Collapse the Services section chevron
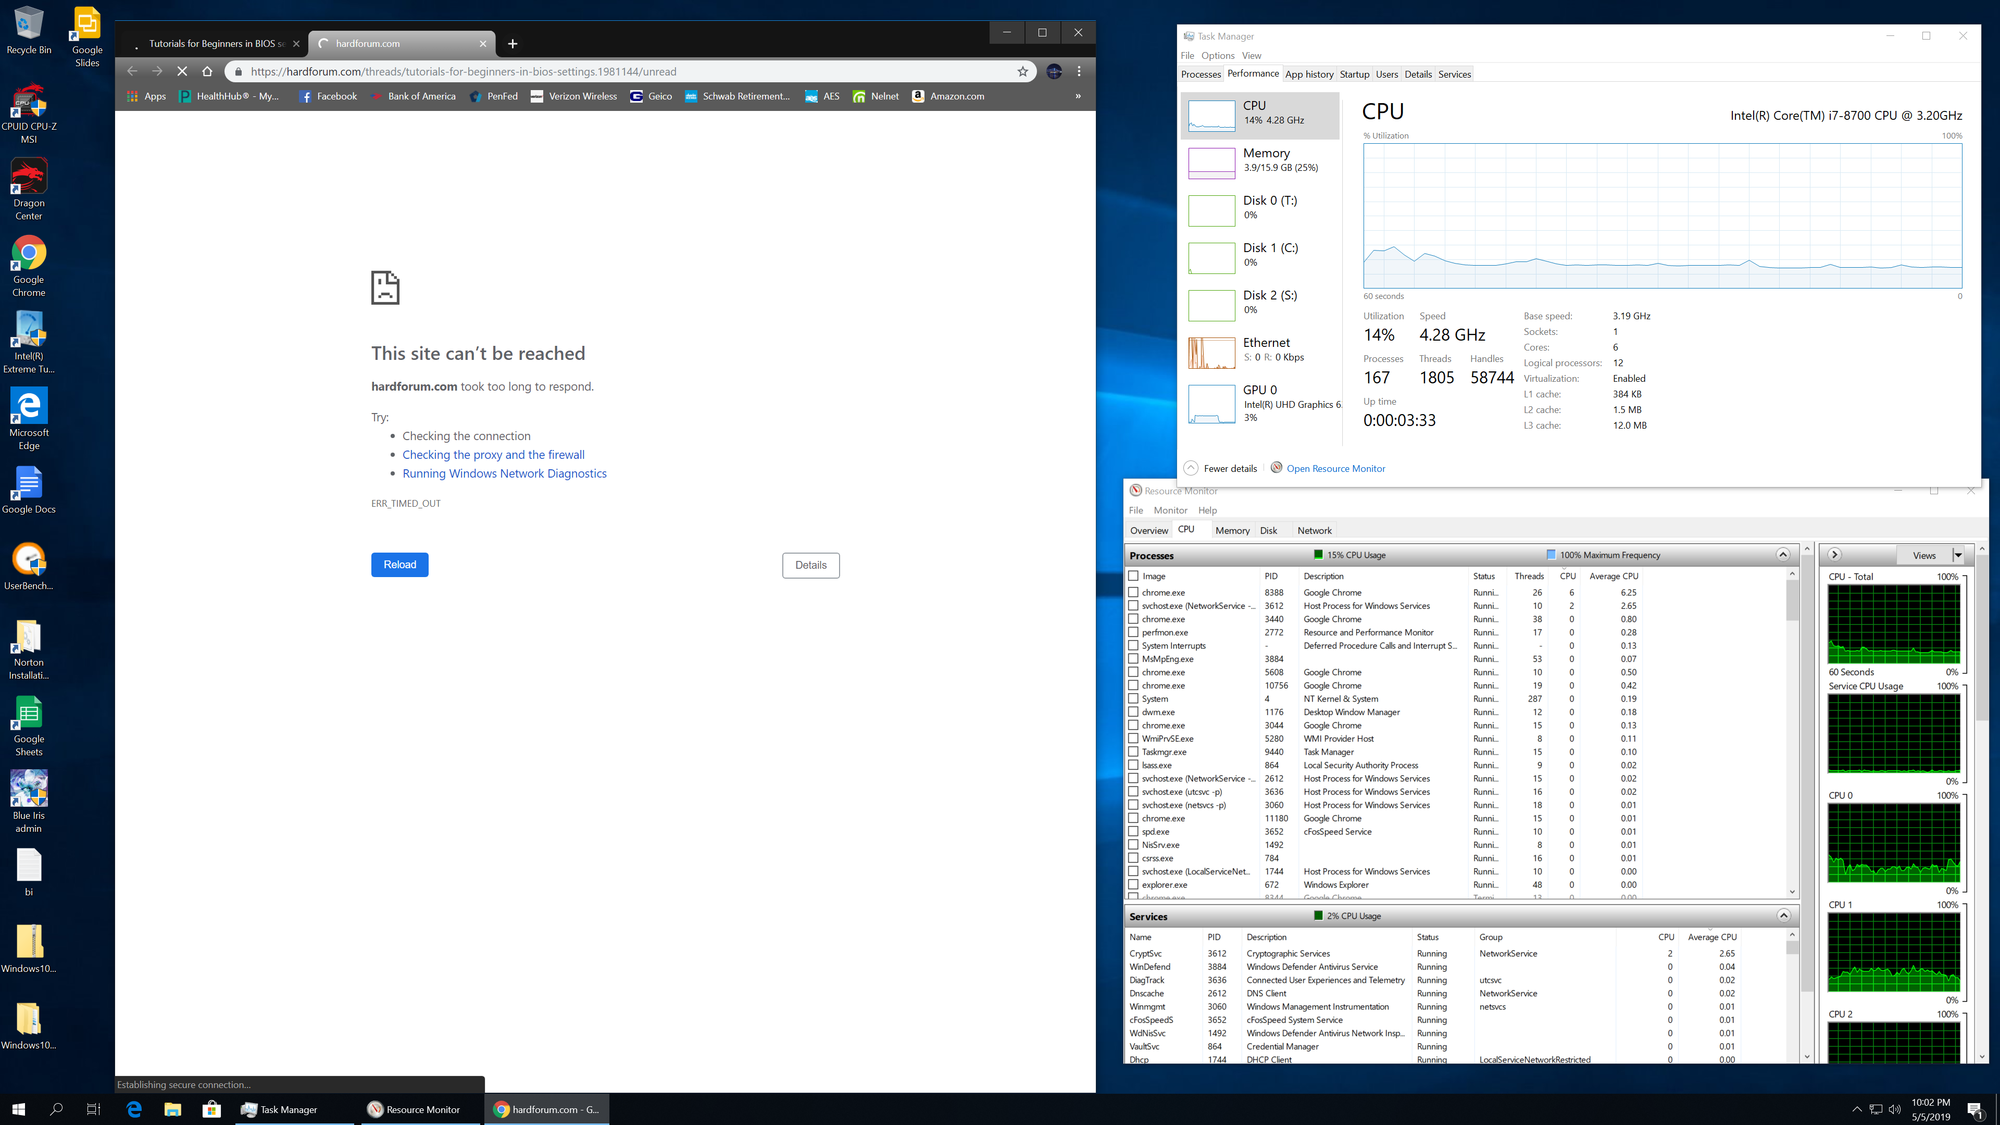Image resolution: width=2000 pixels, height=1125 pixels. tap(1782, 916)
